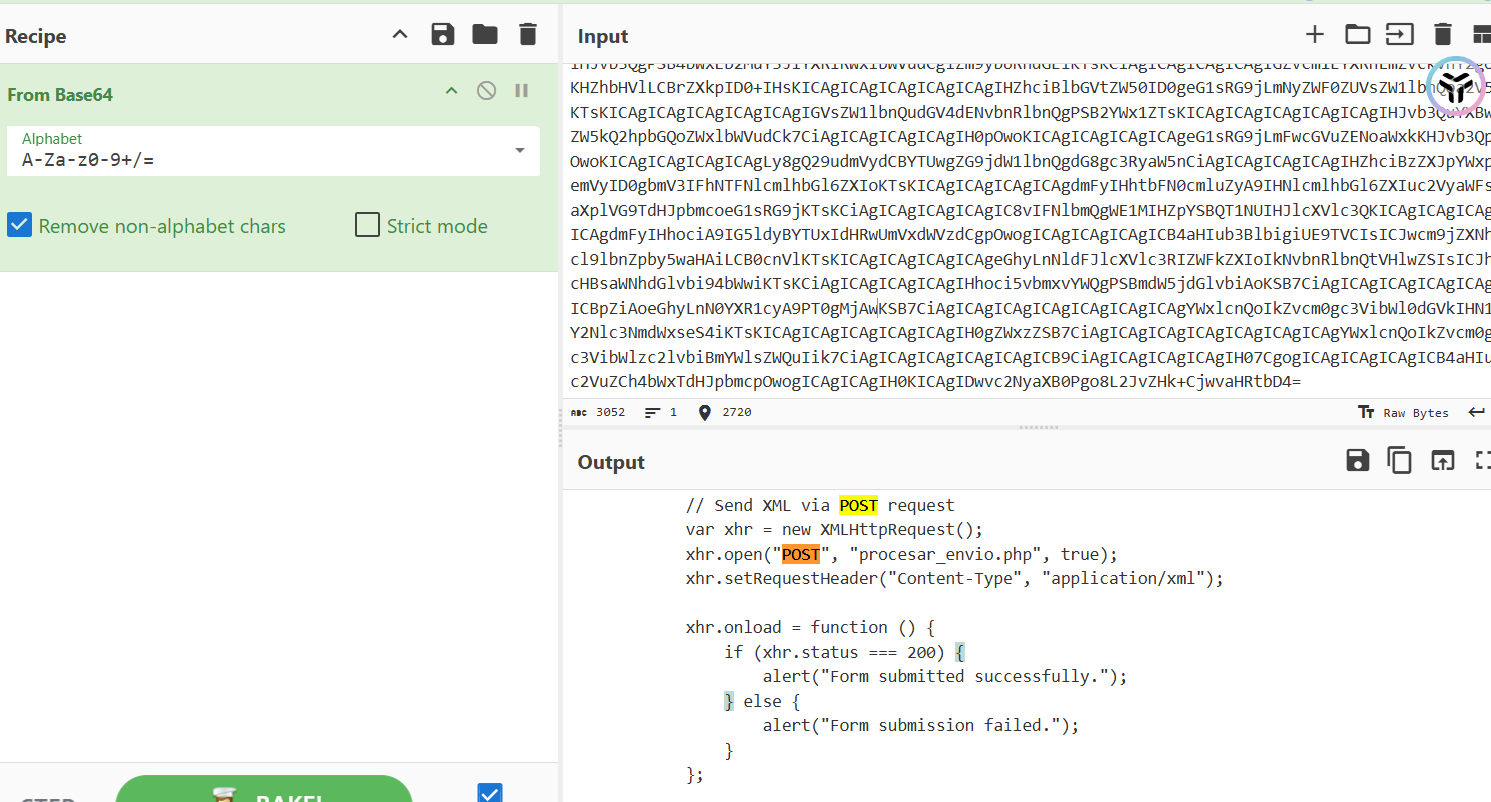Viewport: 1491px width, 802px height.
Task: Change input encoding via Raw Bytes
Action: [1403, 412]
